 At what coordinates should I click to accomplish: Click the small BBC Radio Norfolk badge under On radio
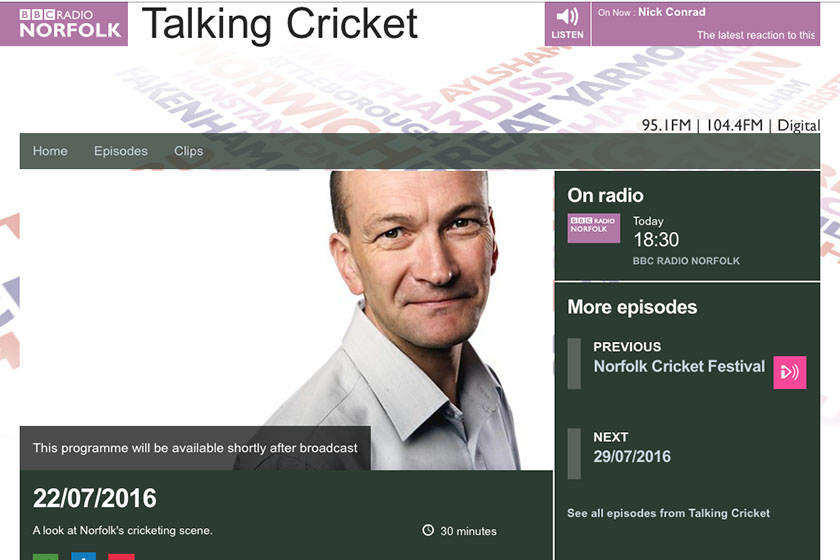coord(594,228)
